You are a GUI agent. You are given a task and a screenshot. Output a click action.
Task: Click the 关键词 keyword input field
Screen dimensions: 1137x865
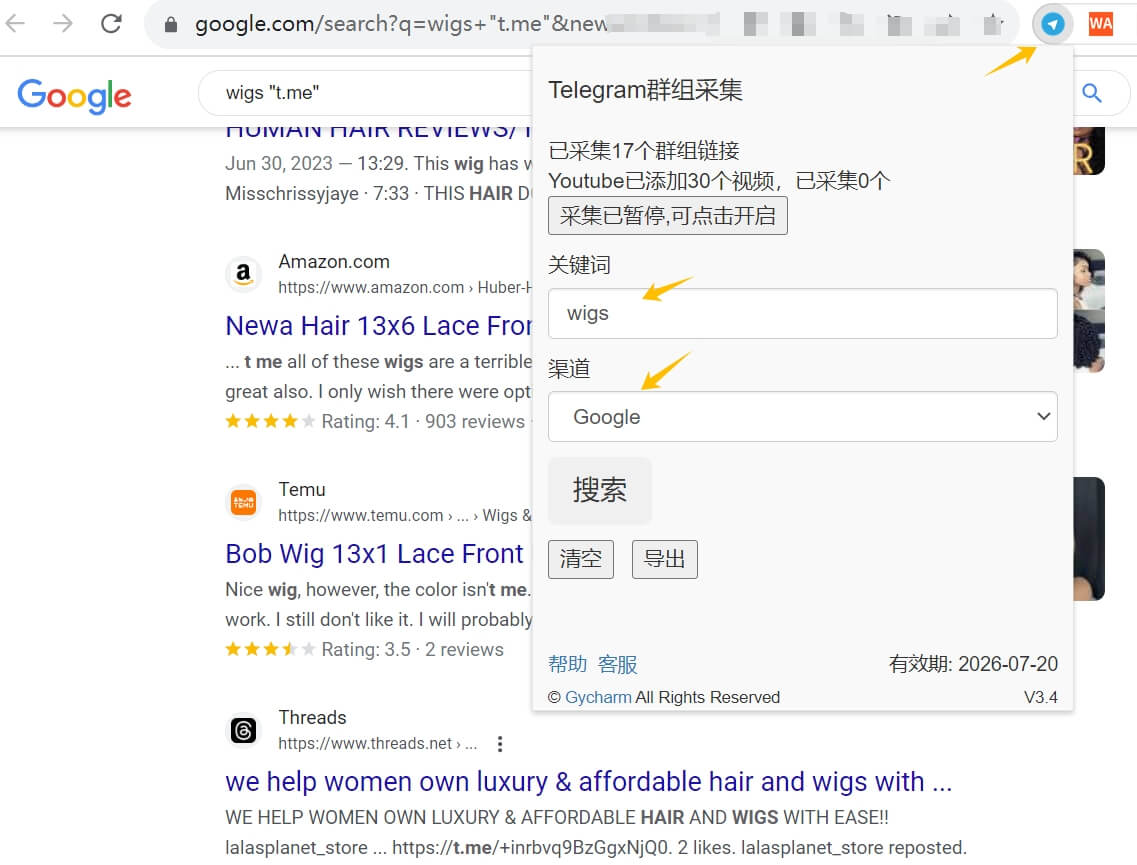802,313
